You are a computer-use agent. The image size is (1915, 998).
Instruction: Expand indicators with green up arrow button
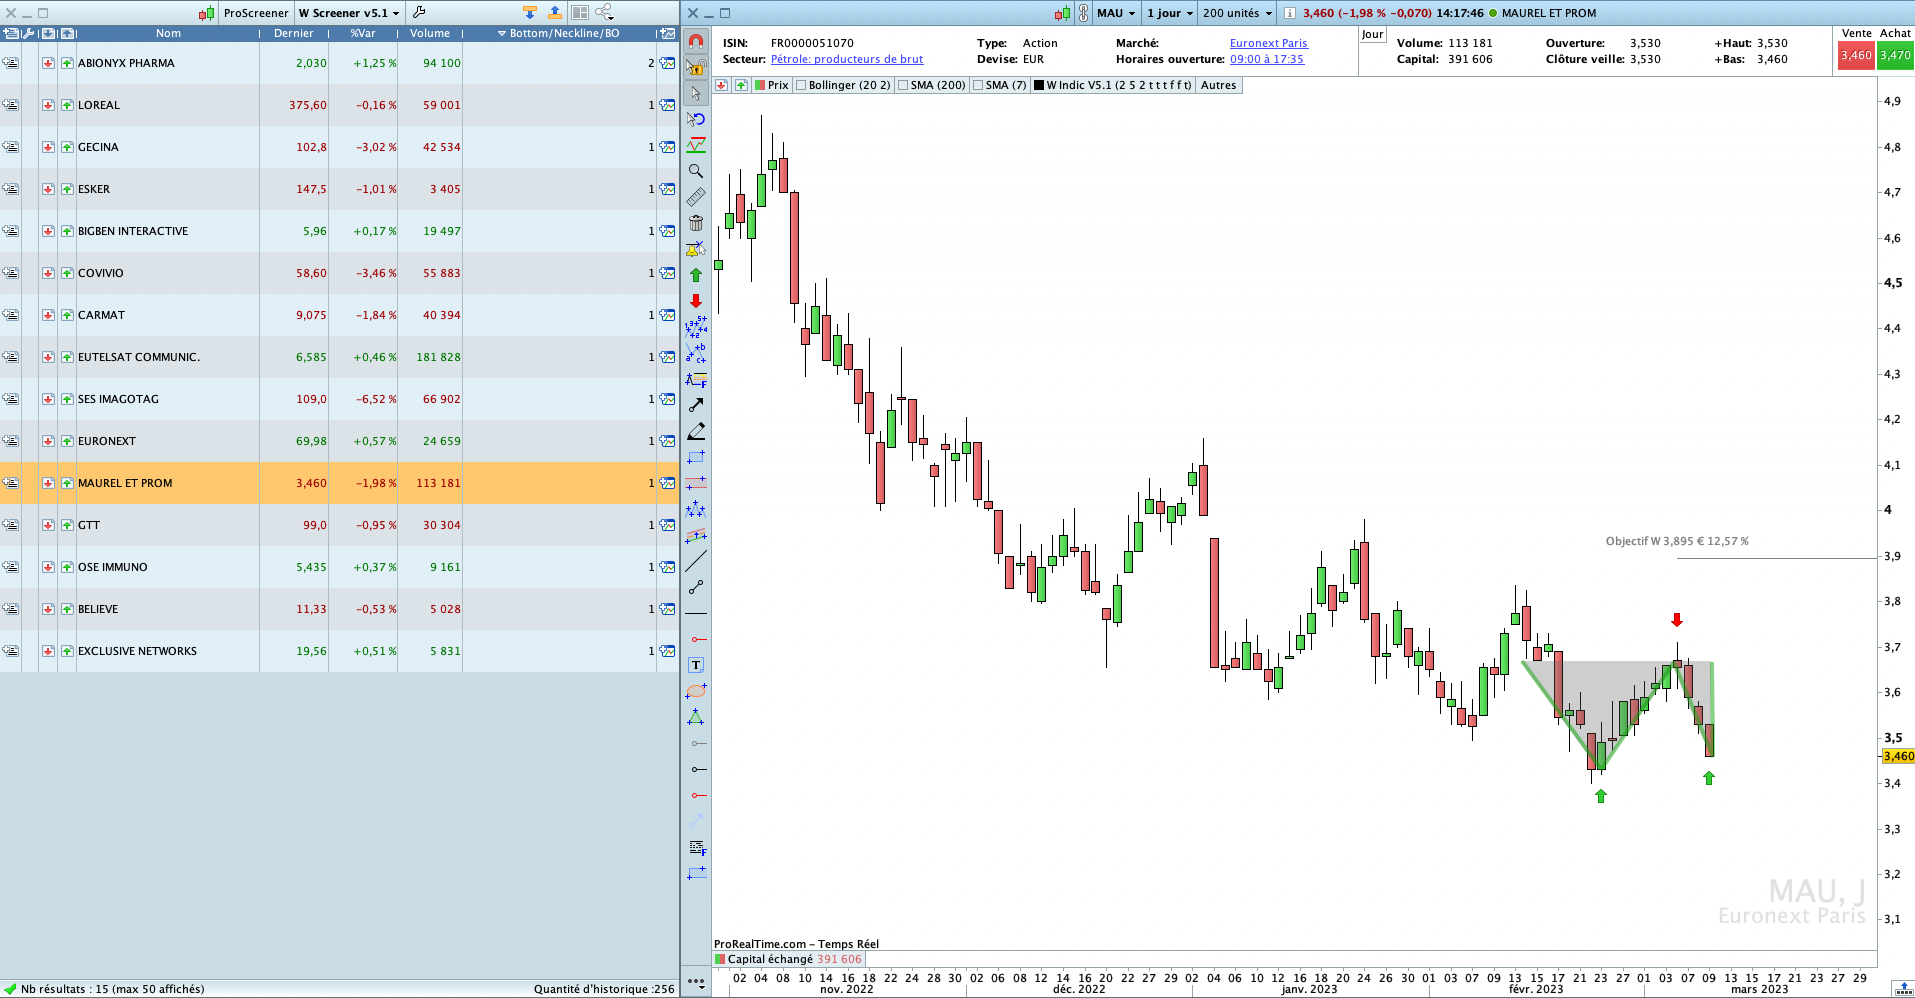tap(741, 85)
